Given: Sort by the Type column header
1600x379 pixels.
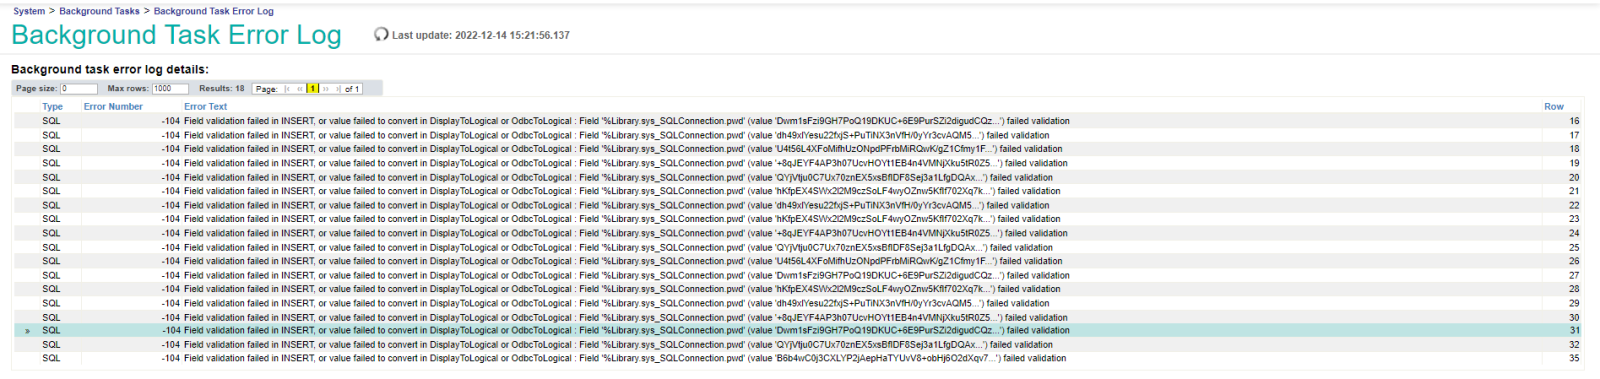Looking at the screenshot, I should tap(52, 107).
